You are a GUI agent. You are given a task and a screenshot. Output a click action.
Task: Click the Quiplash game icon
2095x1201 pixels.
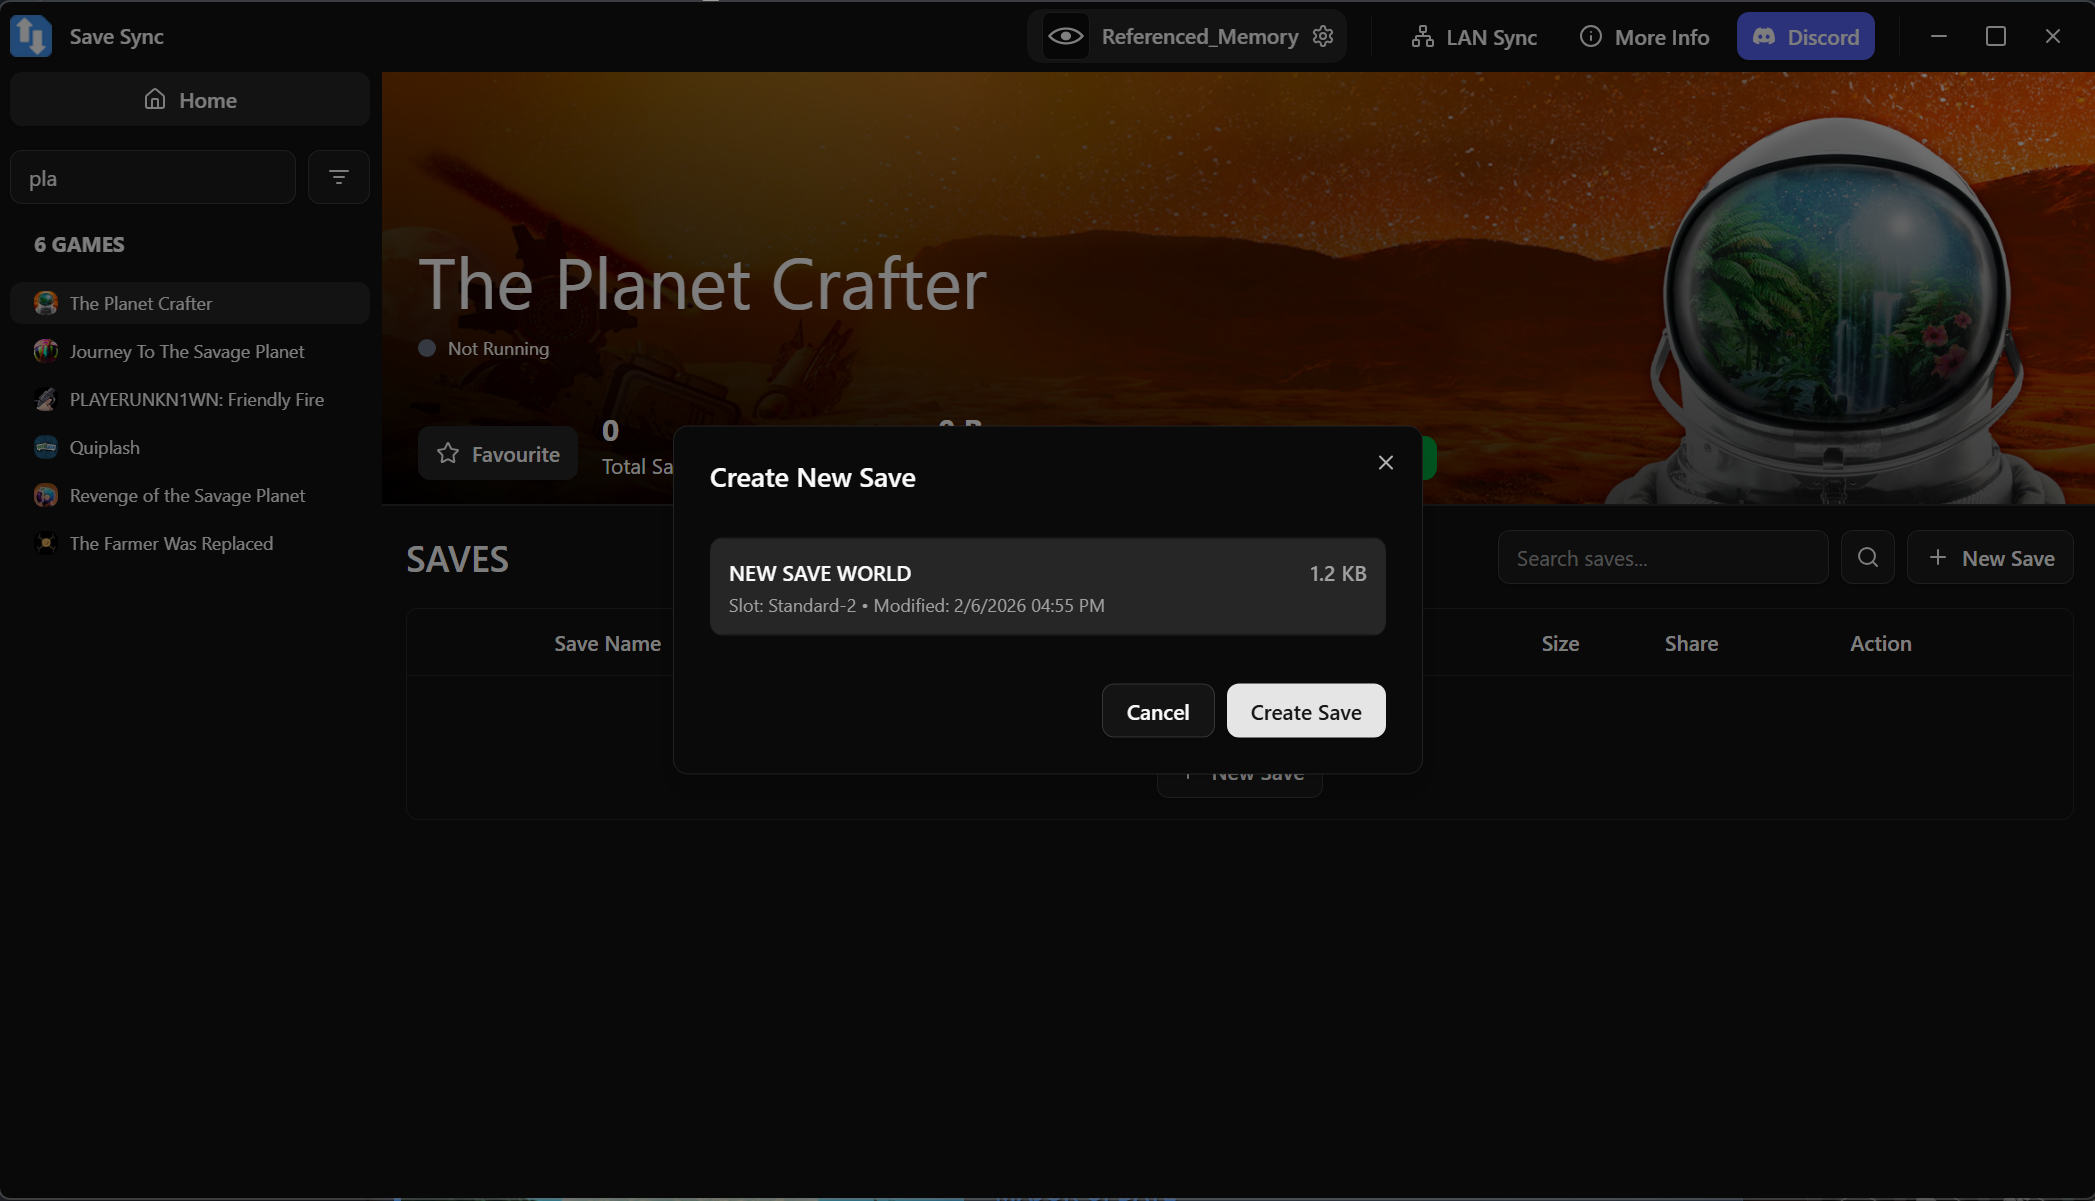click(x=46, y=447)
